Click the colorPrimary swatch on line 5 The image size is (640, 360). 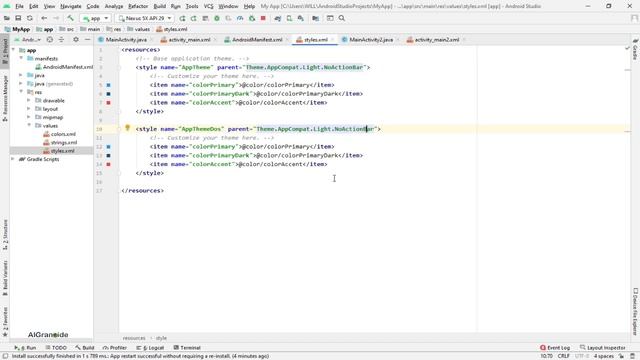(x=109, y=85)
